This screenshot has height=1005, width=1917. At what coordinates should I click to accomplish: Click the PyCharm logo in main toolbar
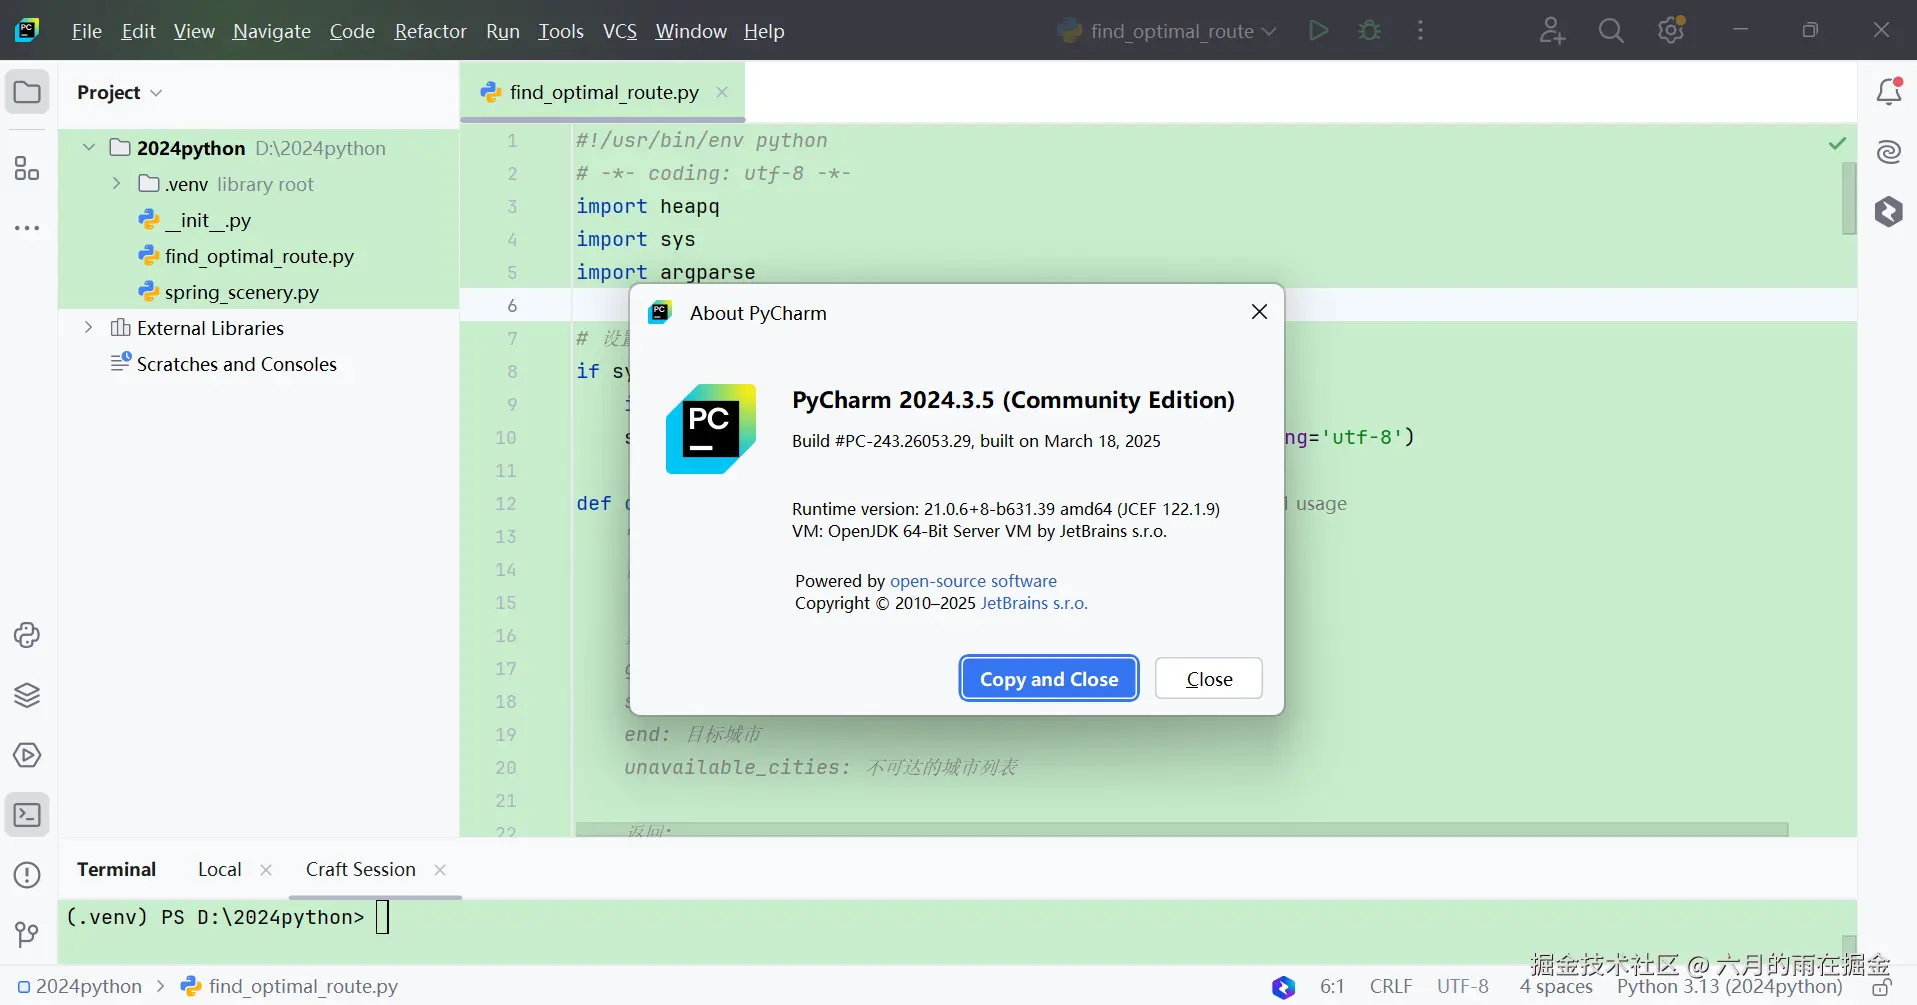(27, 30)
